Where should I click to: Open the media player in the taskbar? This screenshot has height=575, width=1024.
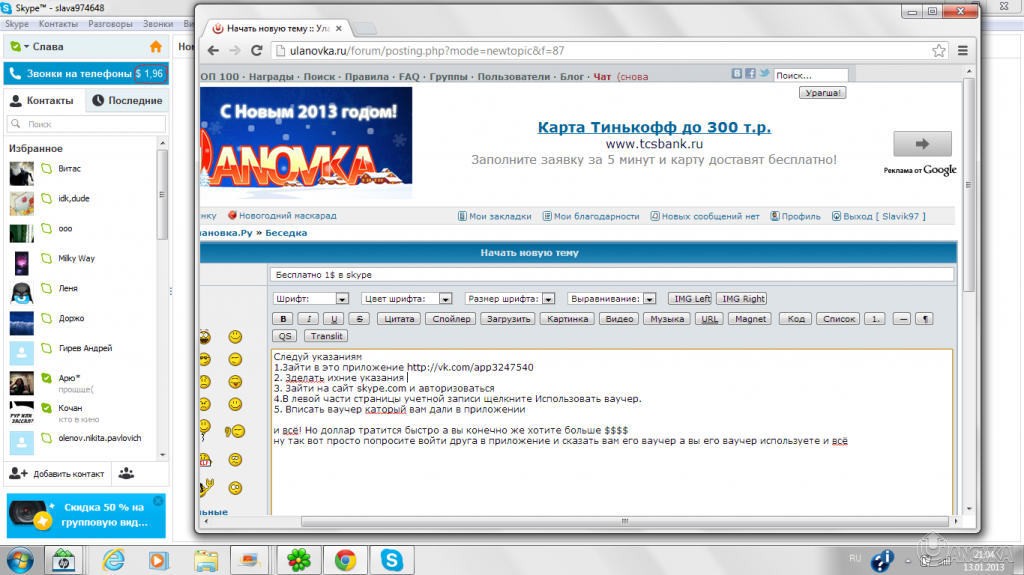158,560
